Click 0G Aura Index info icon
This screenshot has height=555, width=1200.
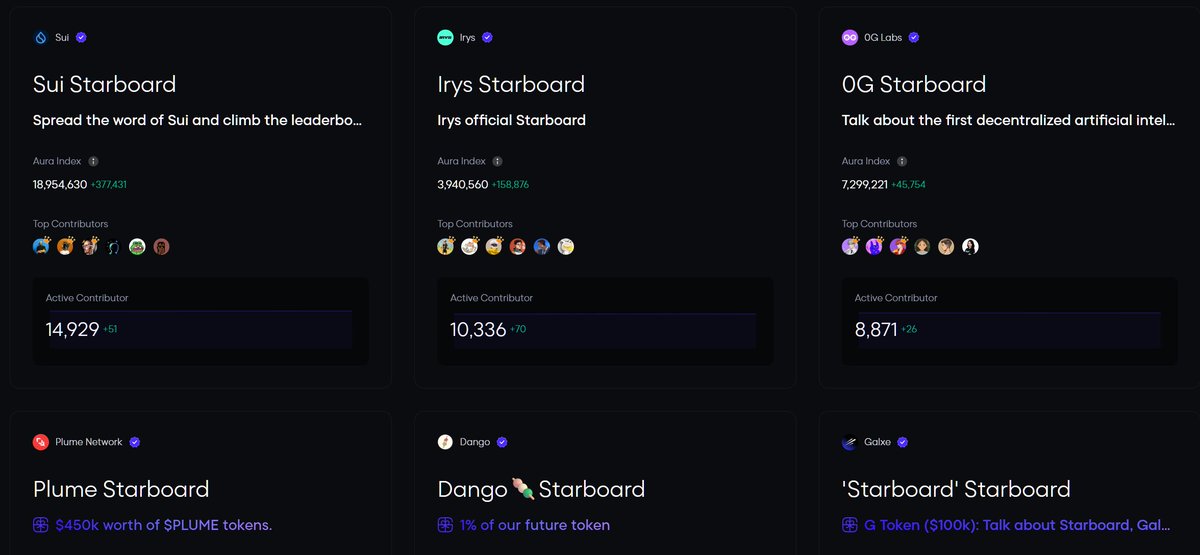(x=902, y=161)
